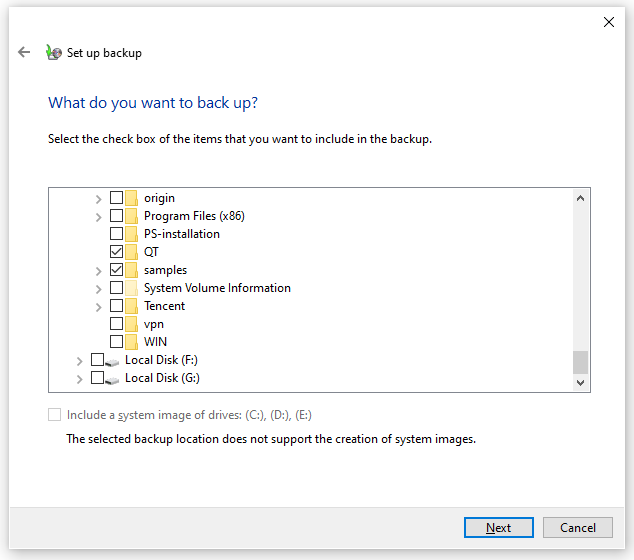Expand the Tencent folder node

[x=98, y=307]
